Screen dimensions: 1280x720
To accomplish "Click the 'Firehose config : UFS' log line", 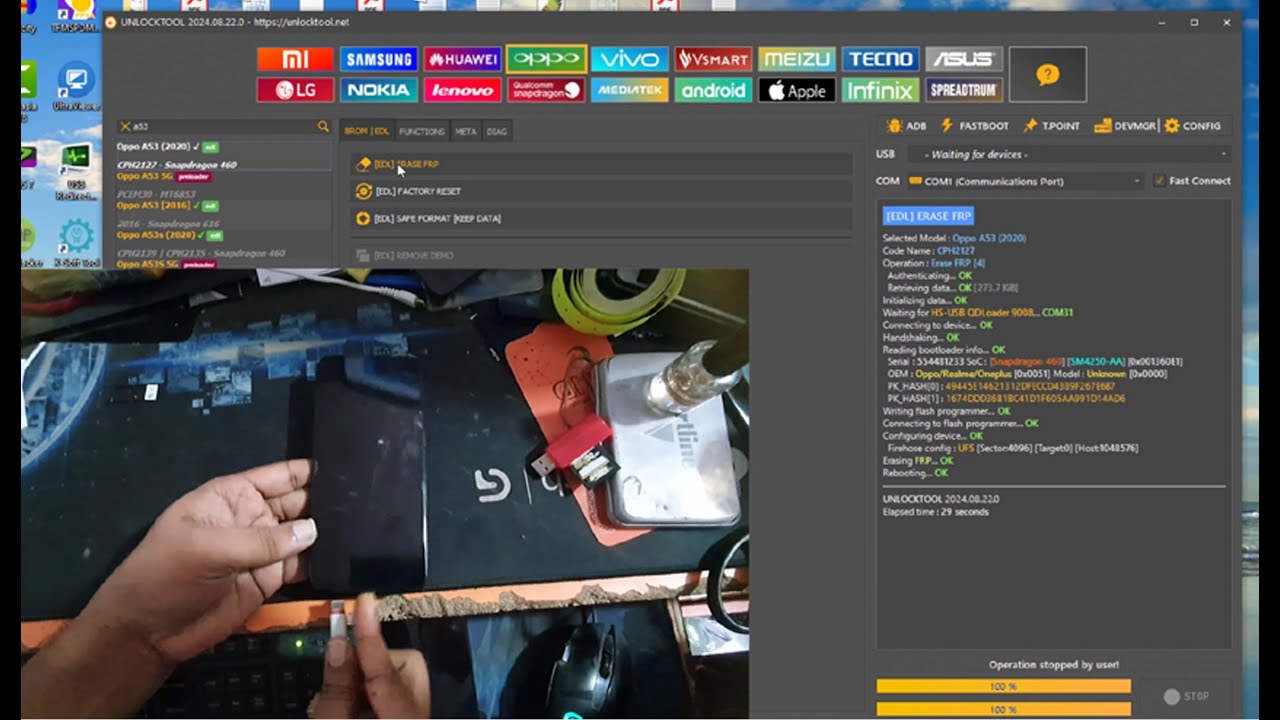I will point(1012,448).
